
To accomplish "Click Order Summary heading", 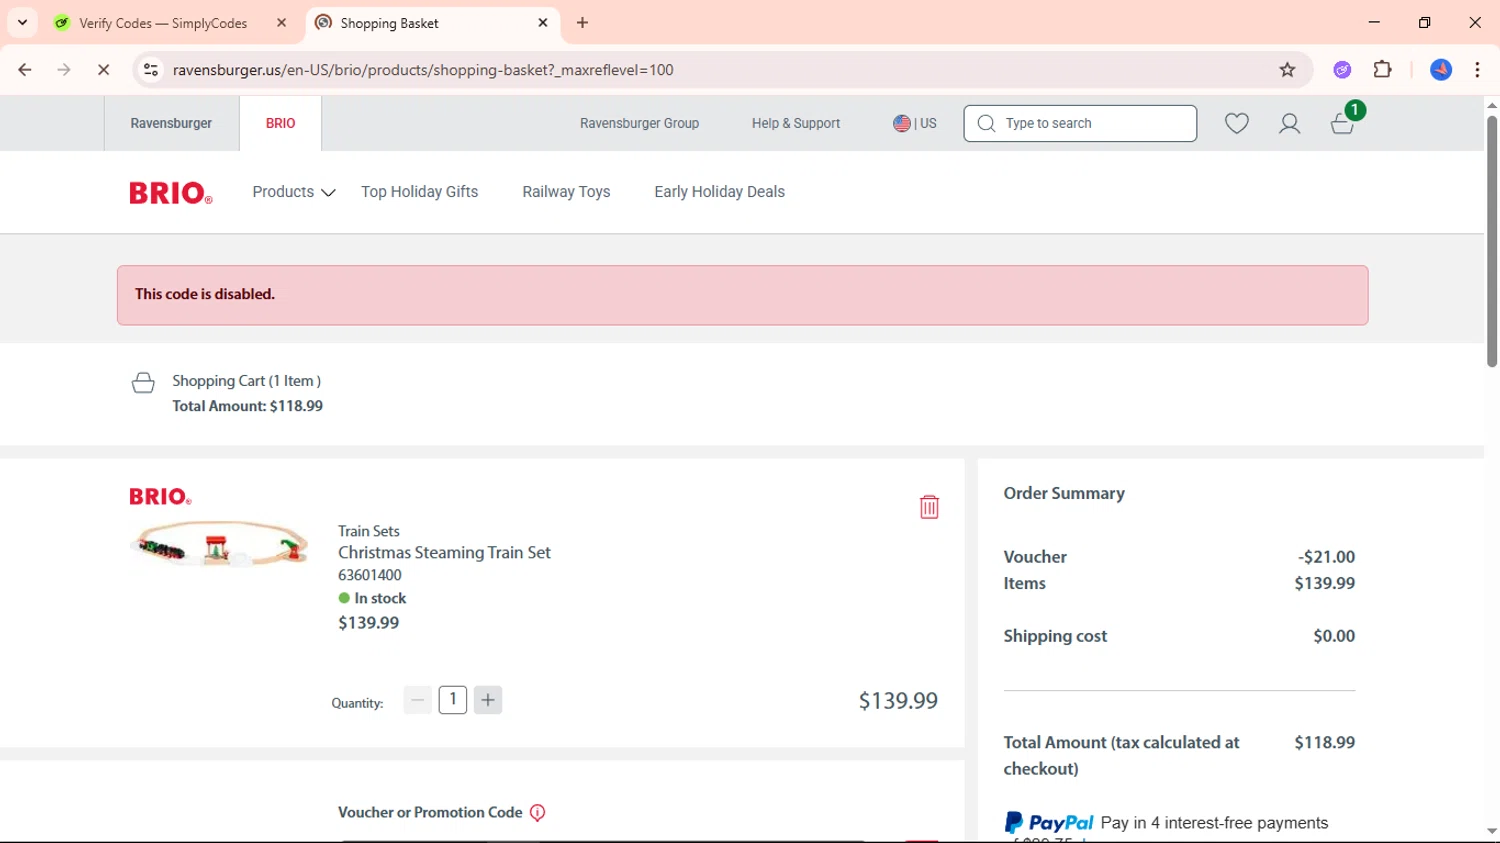I will 1064,493.
